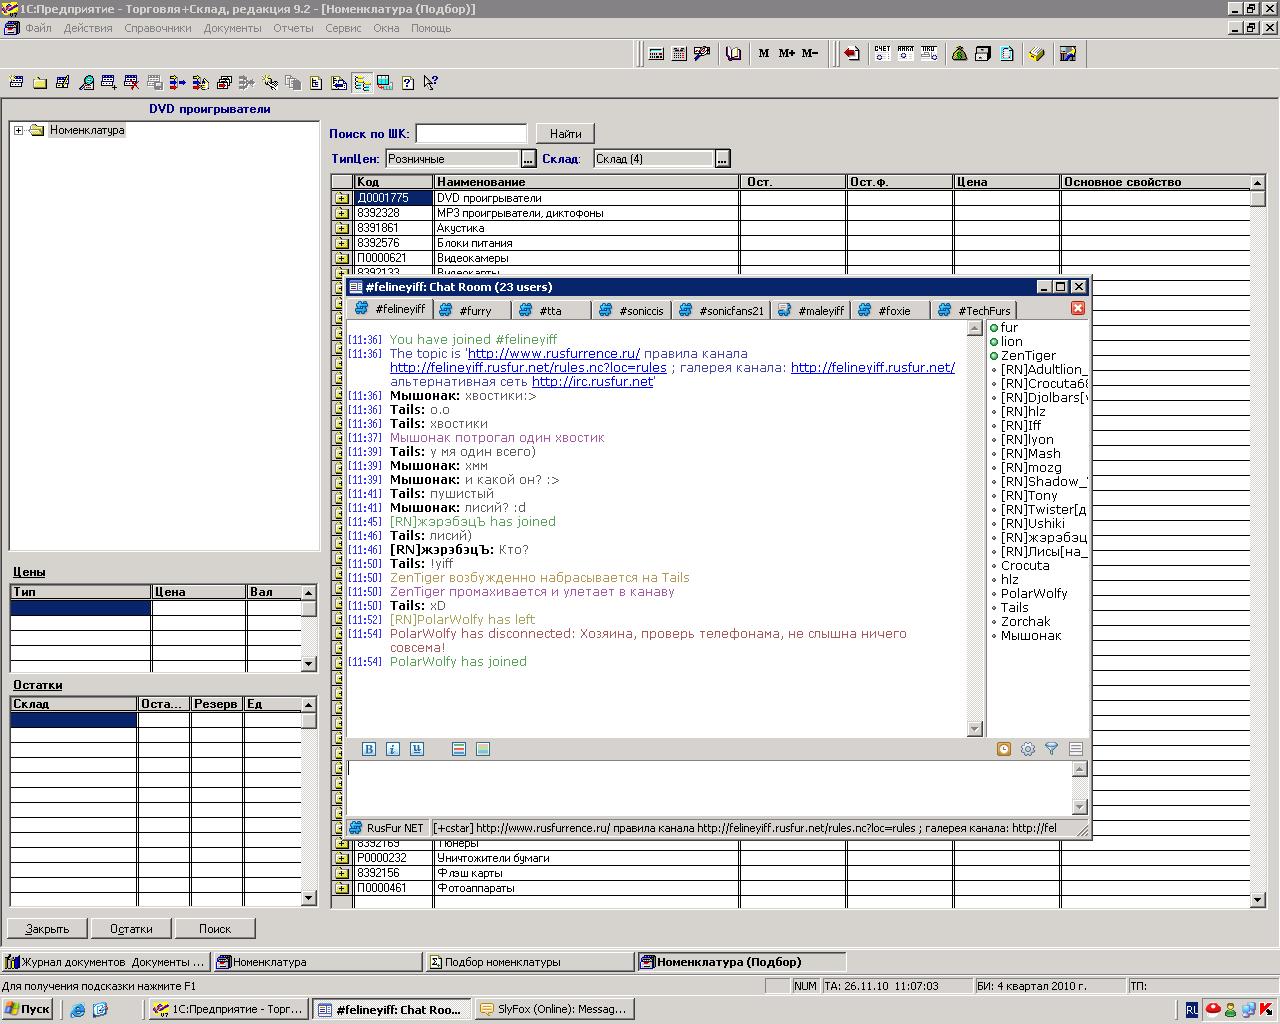Select ZenTiger in the chat user list

point(1028,356)
